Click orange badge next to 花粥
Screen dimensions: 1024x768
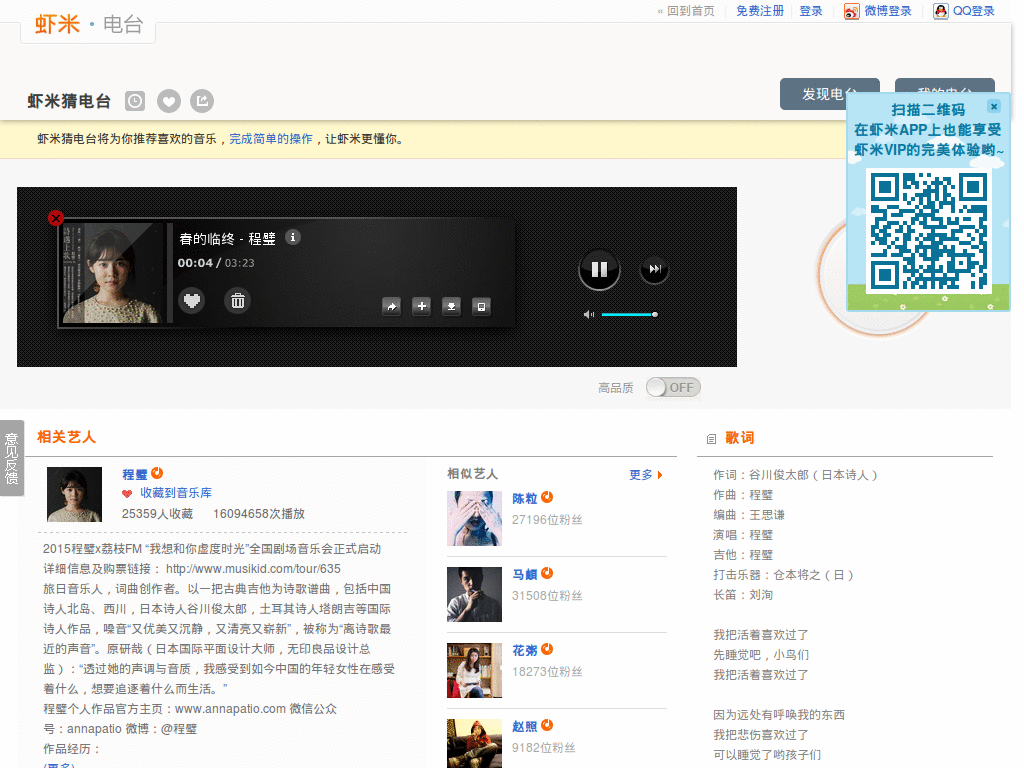click(547, 649)
